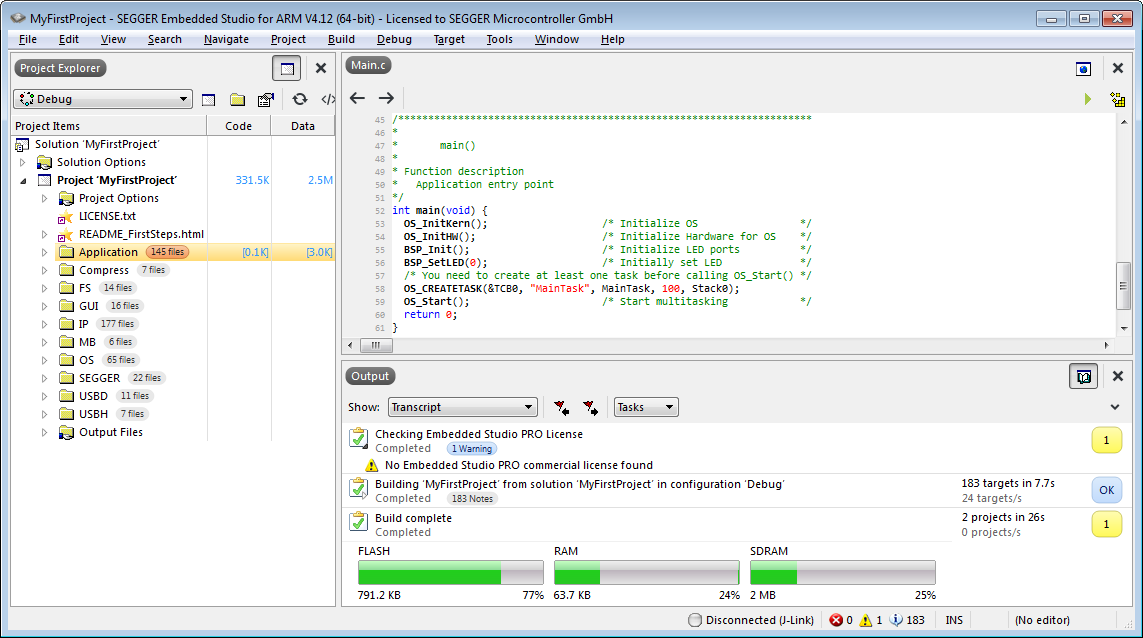Image resolution: width=1143 pixels, height=638 pixels.
Task: Click the Data column header
Action: [303, 126]
